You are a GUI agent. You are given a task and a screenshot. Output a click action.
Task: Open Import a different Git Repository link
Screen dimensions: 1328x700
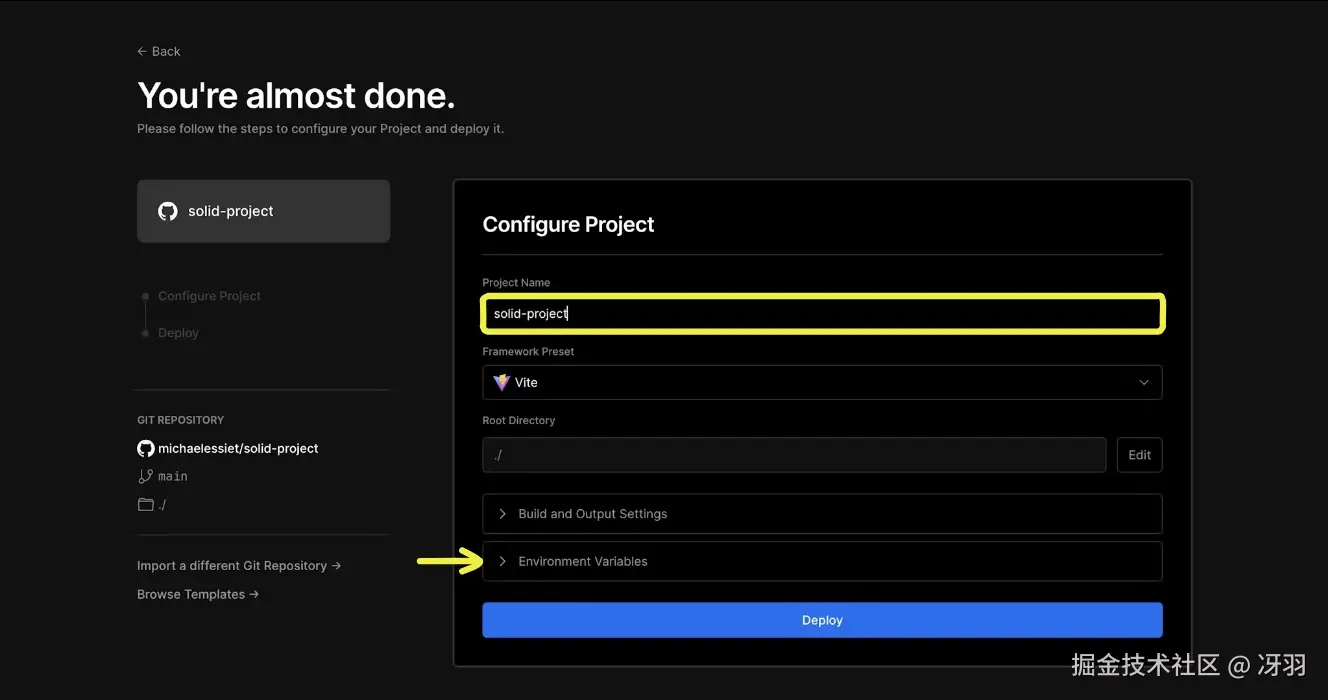click(239, 566)
